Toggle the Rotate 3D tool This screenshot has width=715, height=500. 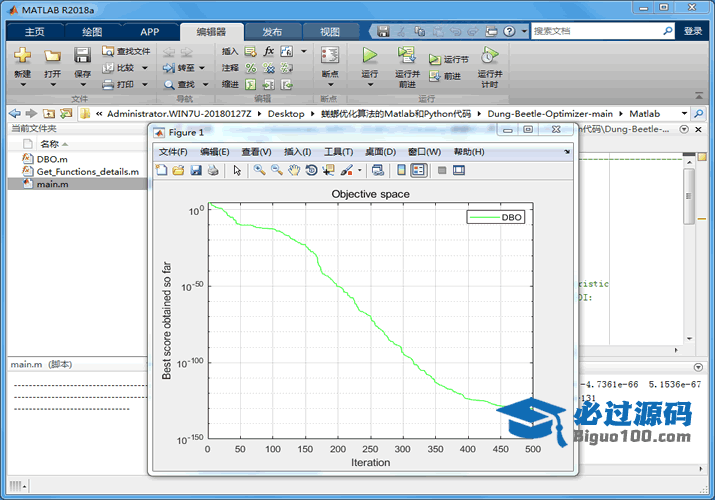click(311, 170)
